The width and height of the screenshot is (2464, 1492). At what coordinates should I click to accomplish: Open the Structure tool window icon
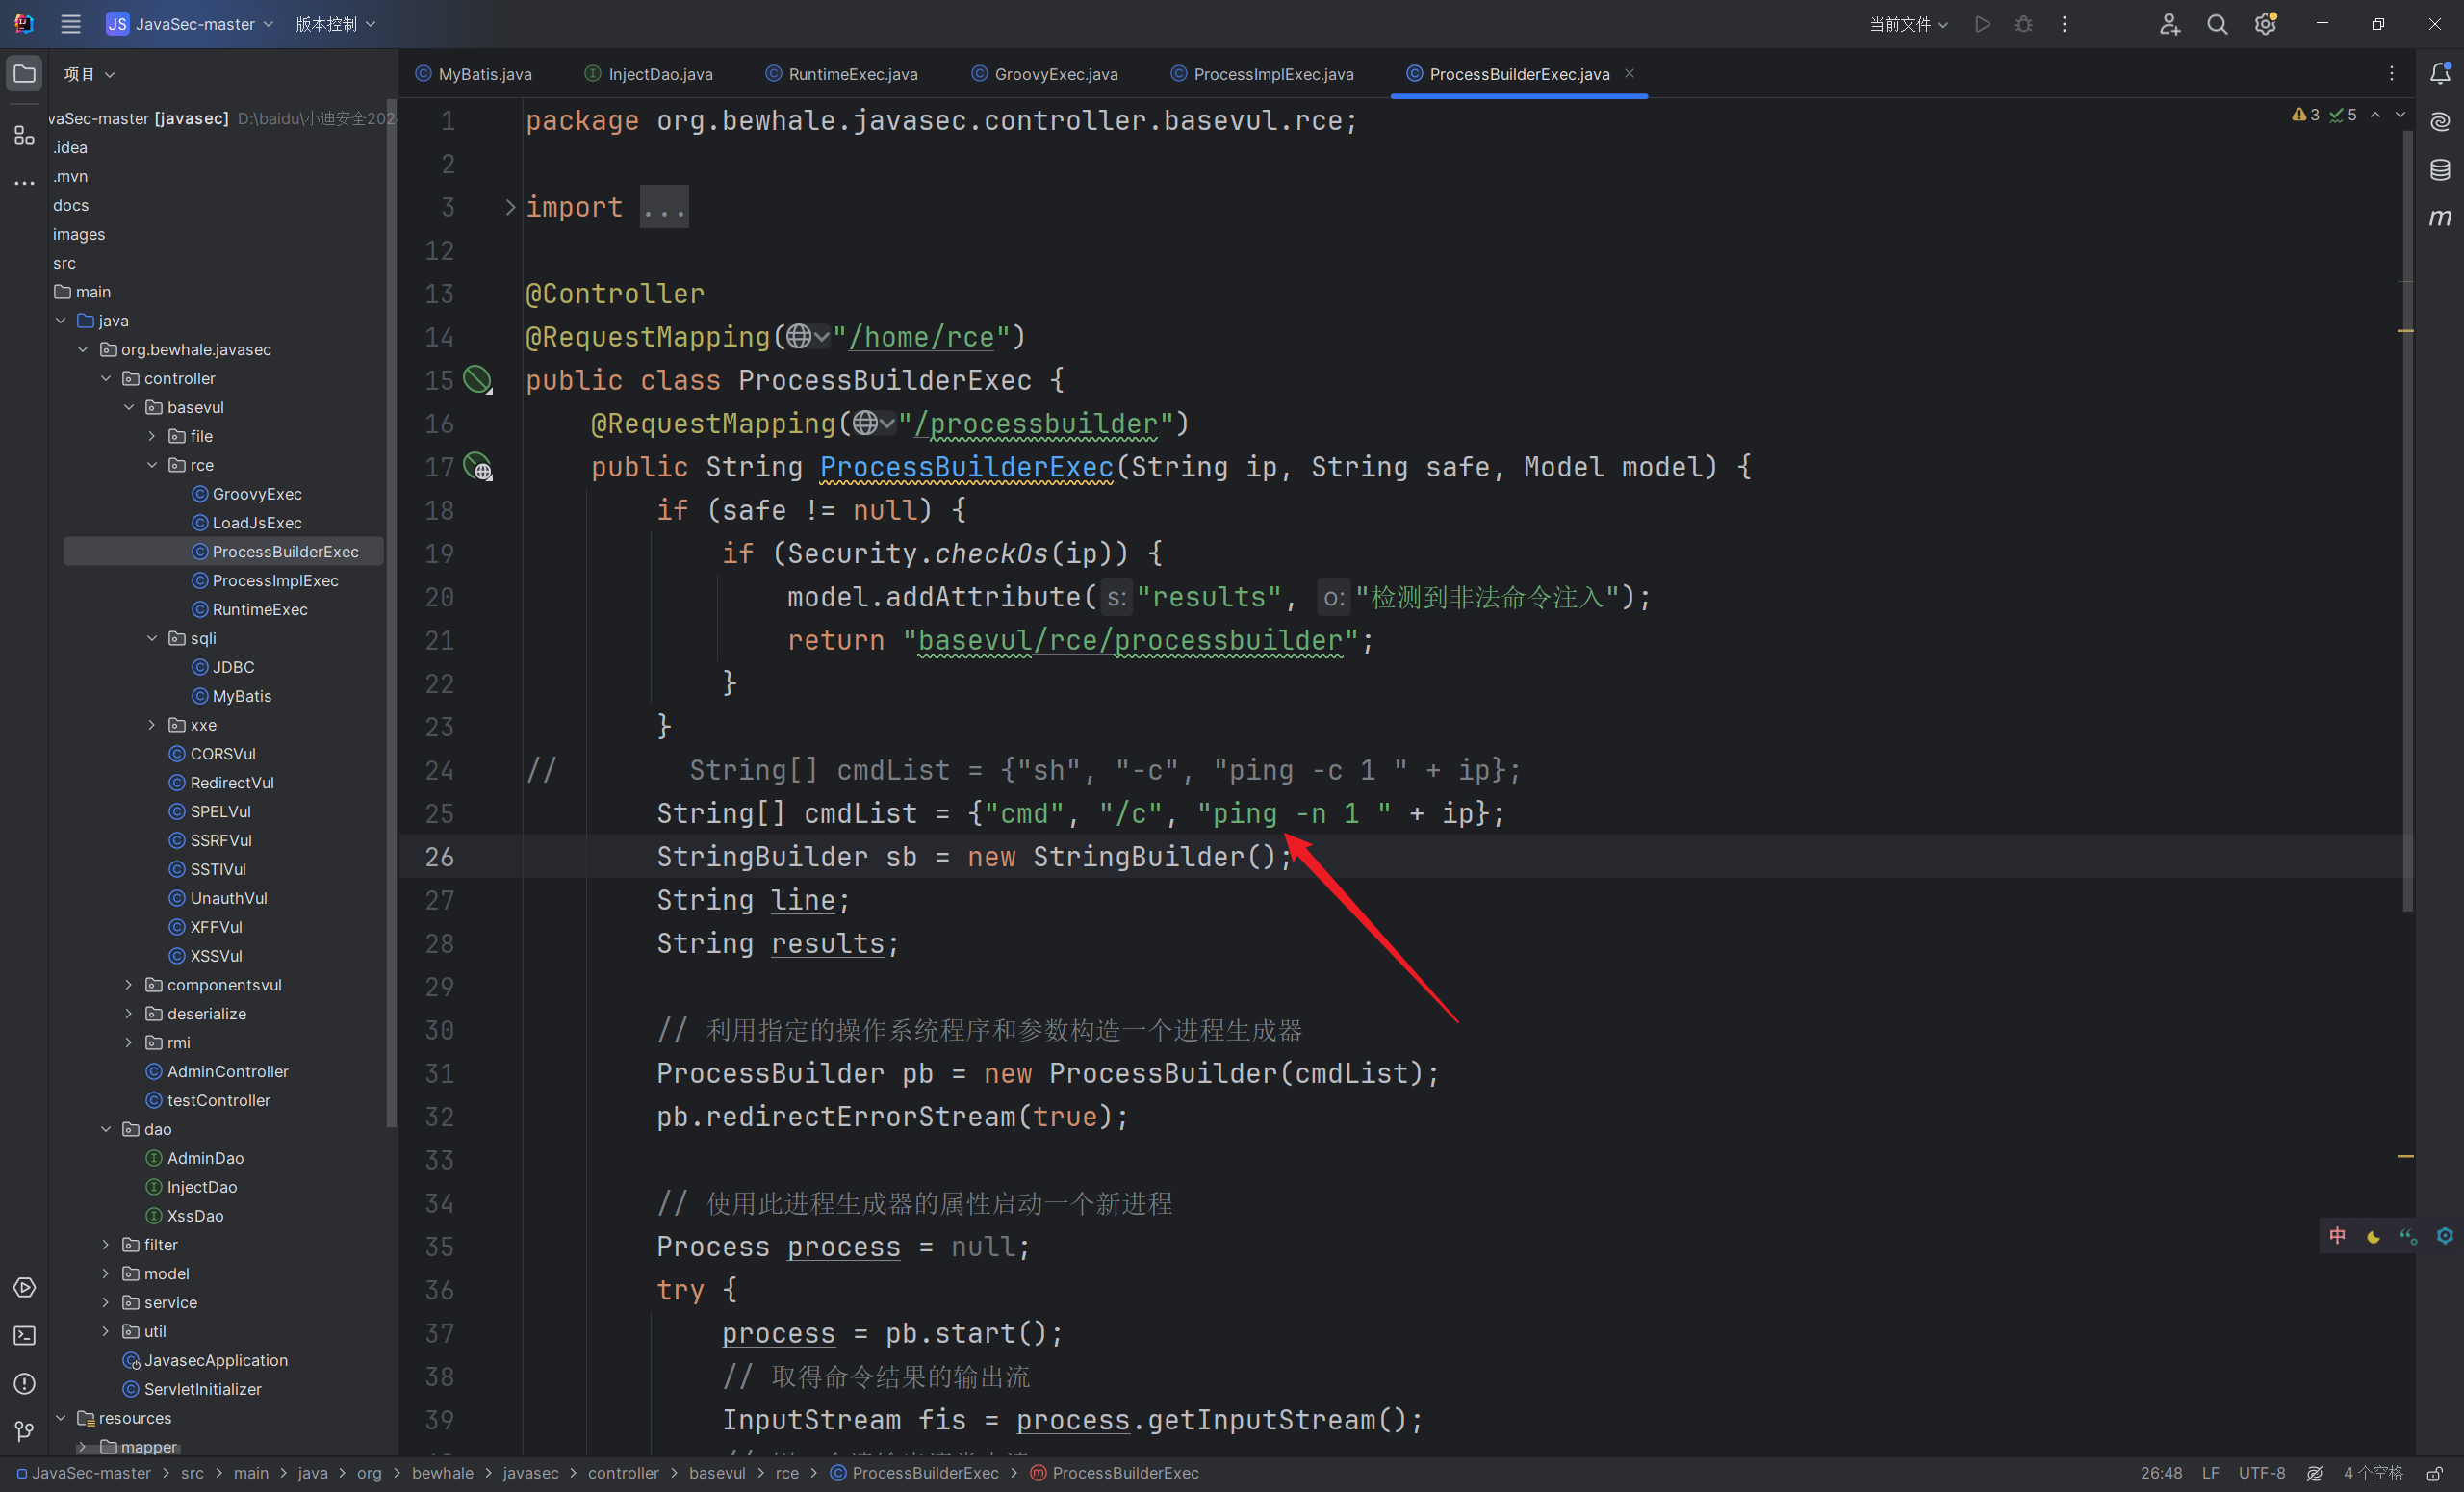pyautogui.click(x=24, y=135)
